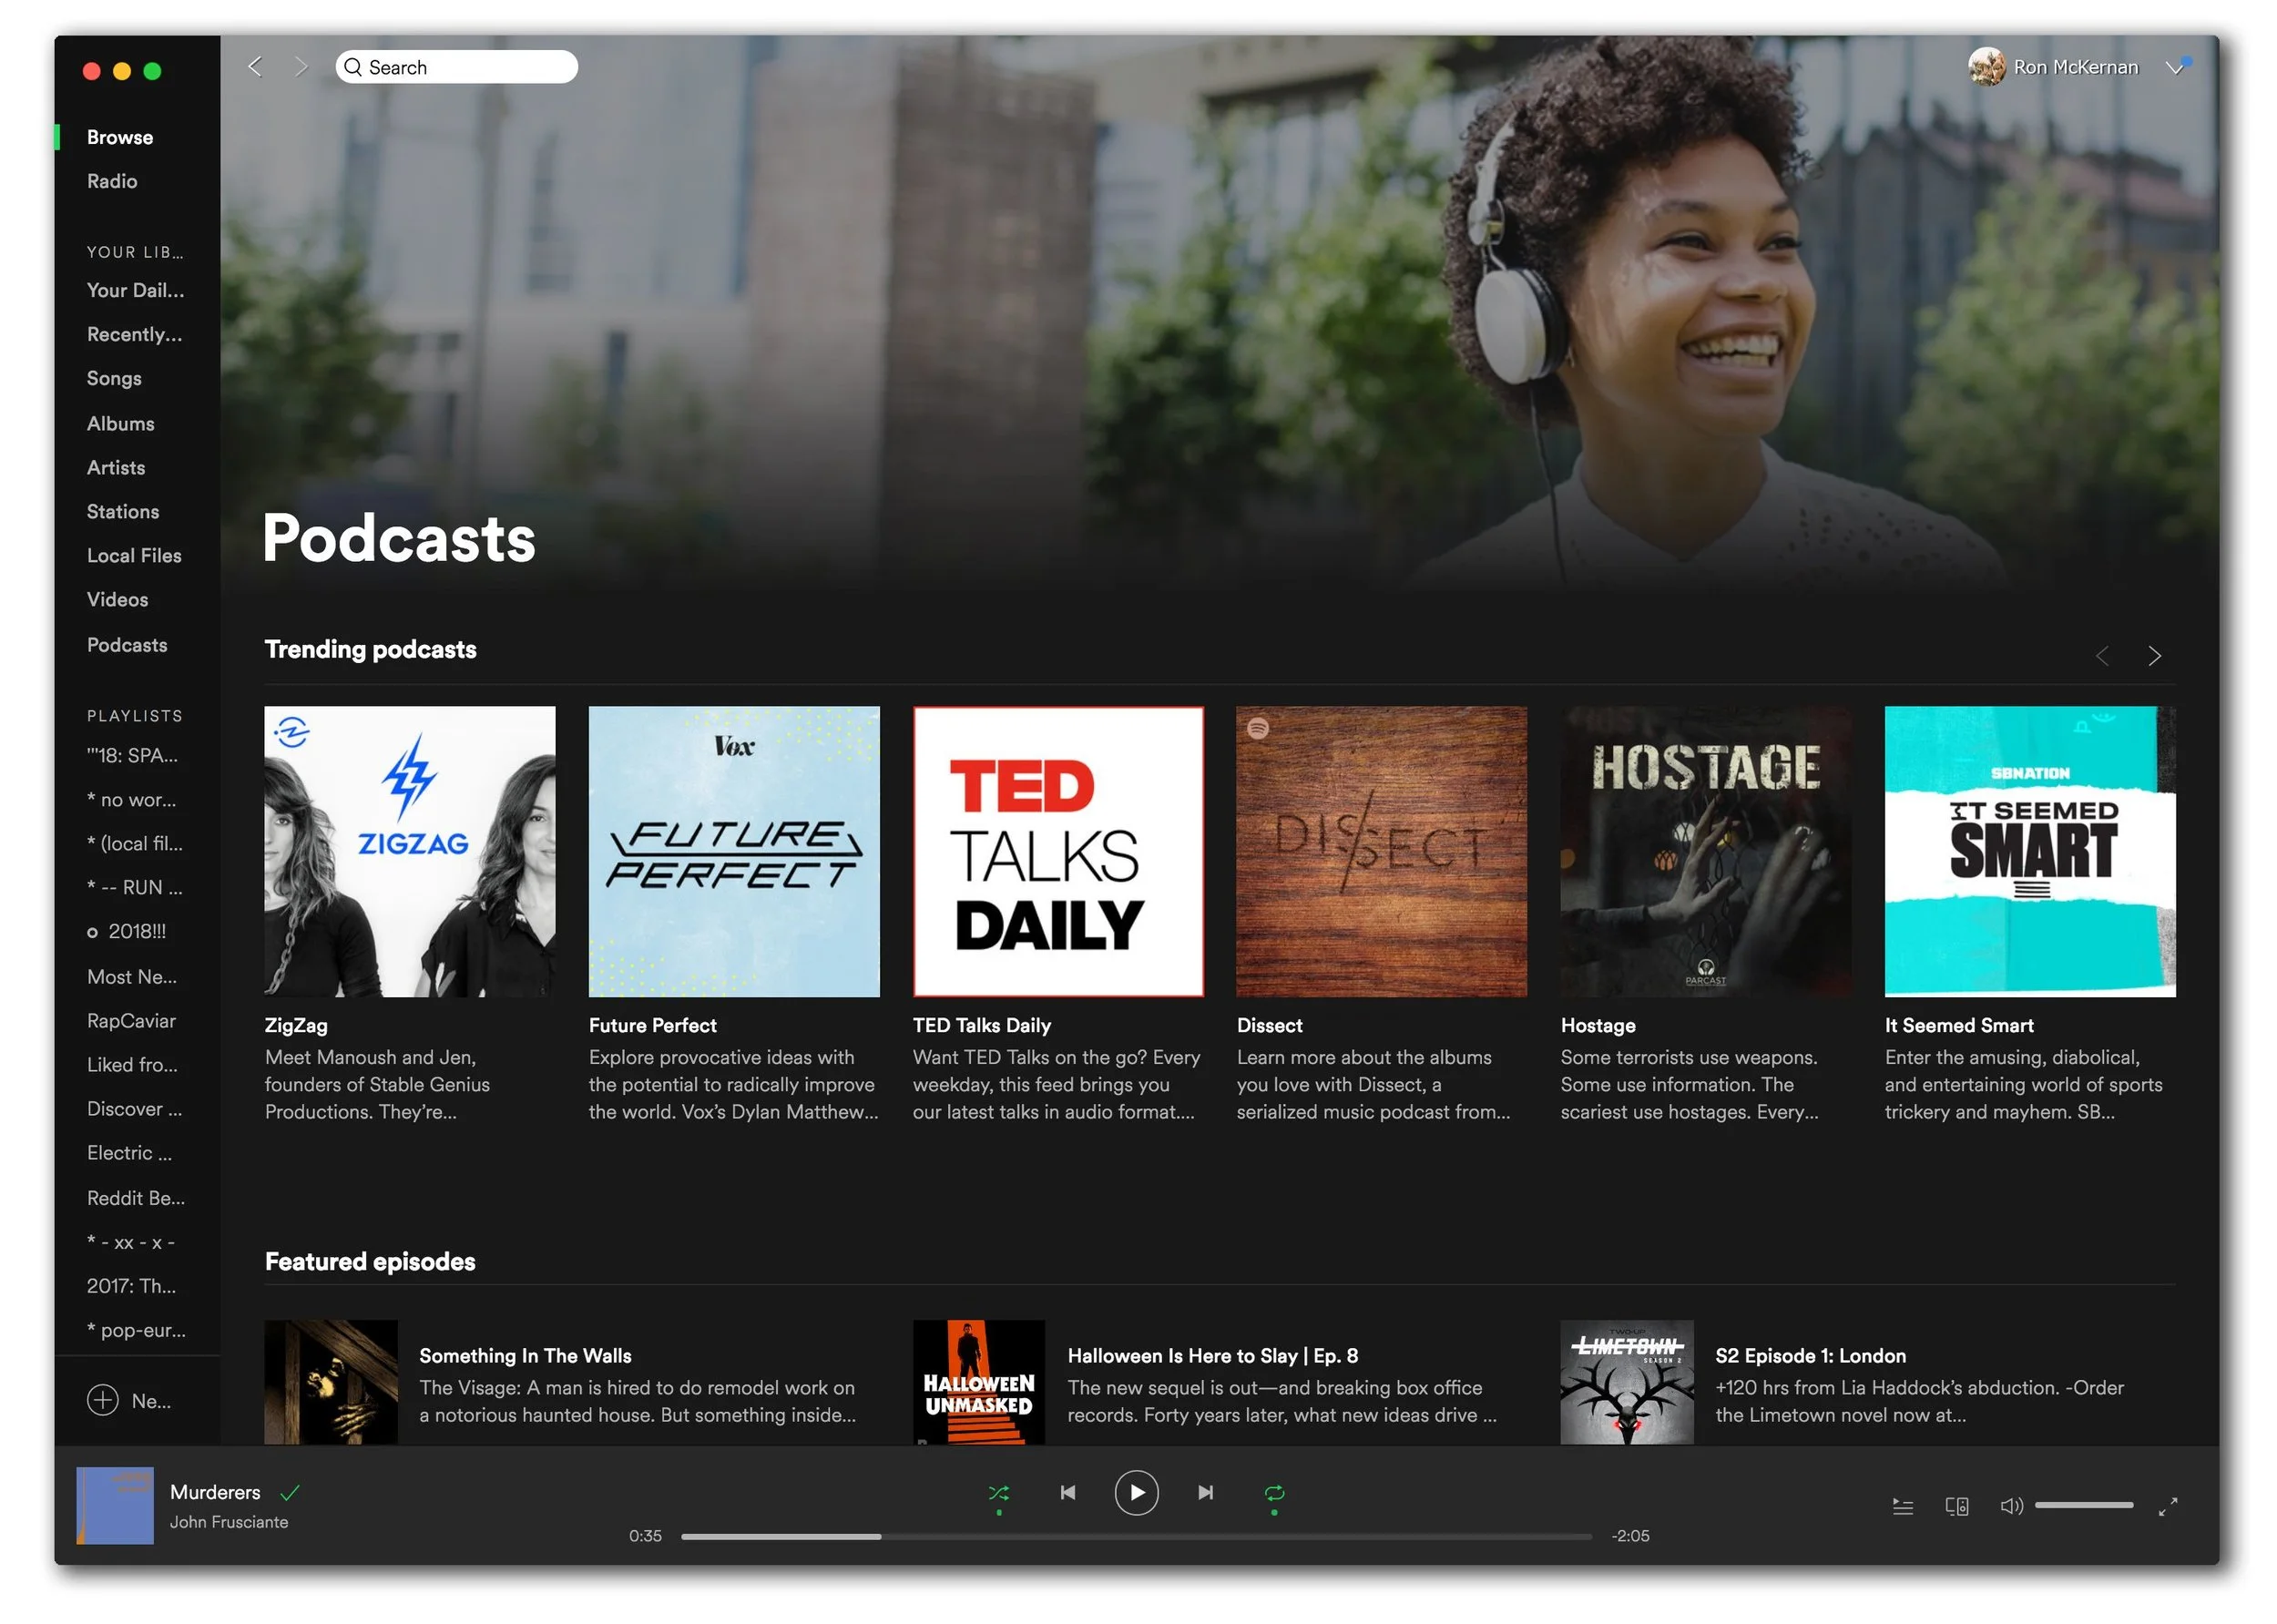Viewport: 2277px width, 1624px height.
Task: Open the "Electric ..." playlist
Action: click(x=129, y=1154)
